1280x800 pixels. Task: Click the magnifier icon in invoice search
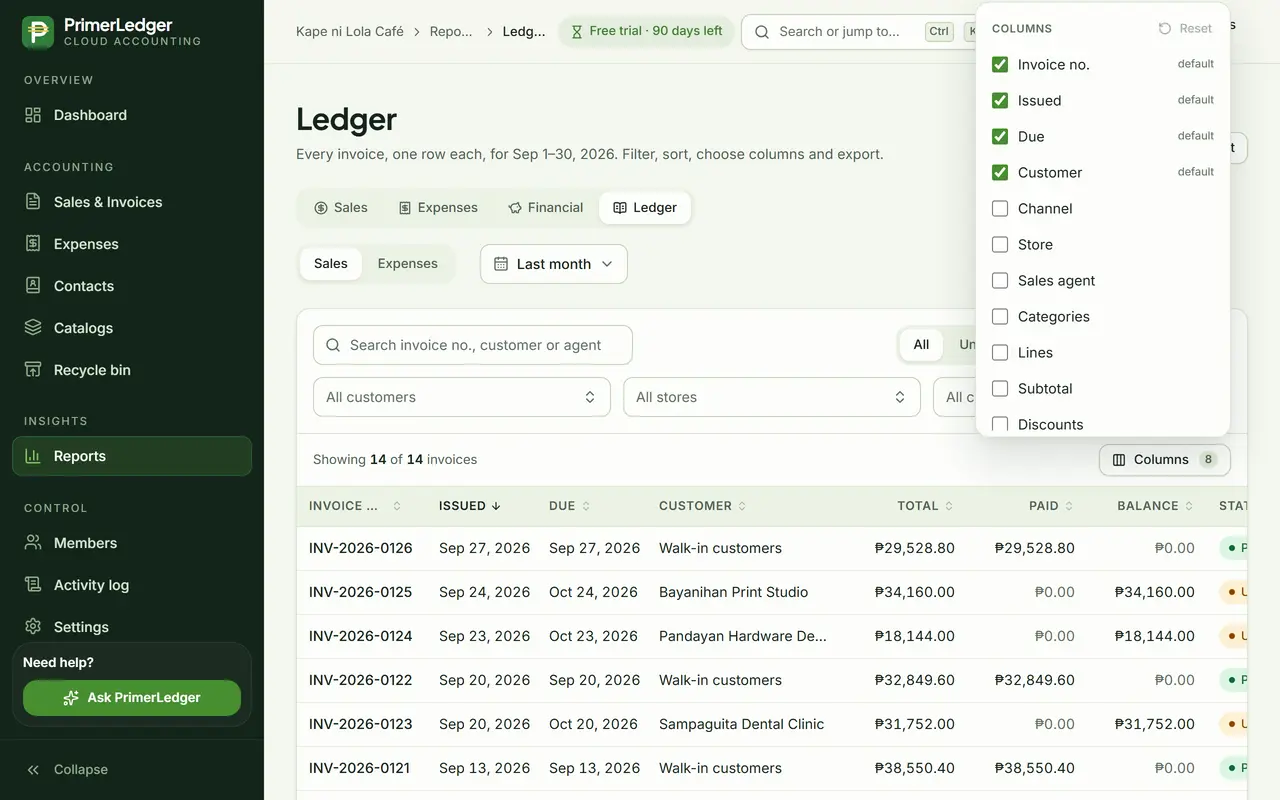(x=334, y=345)
